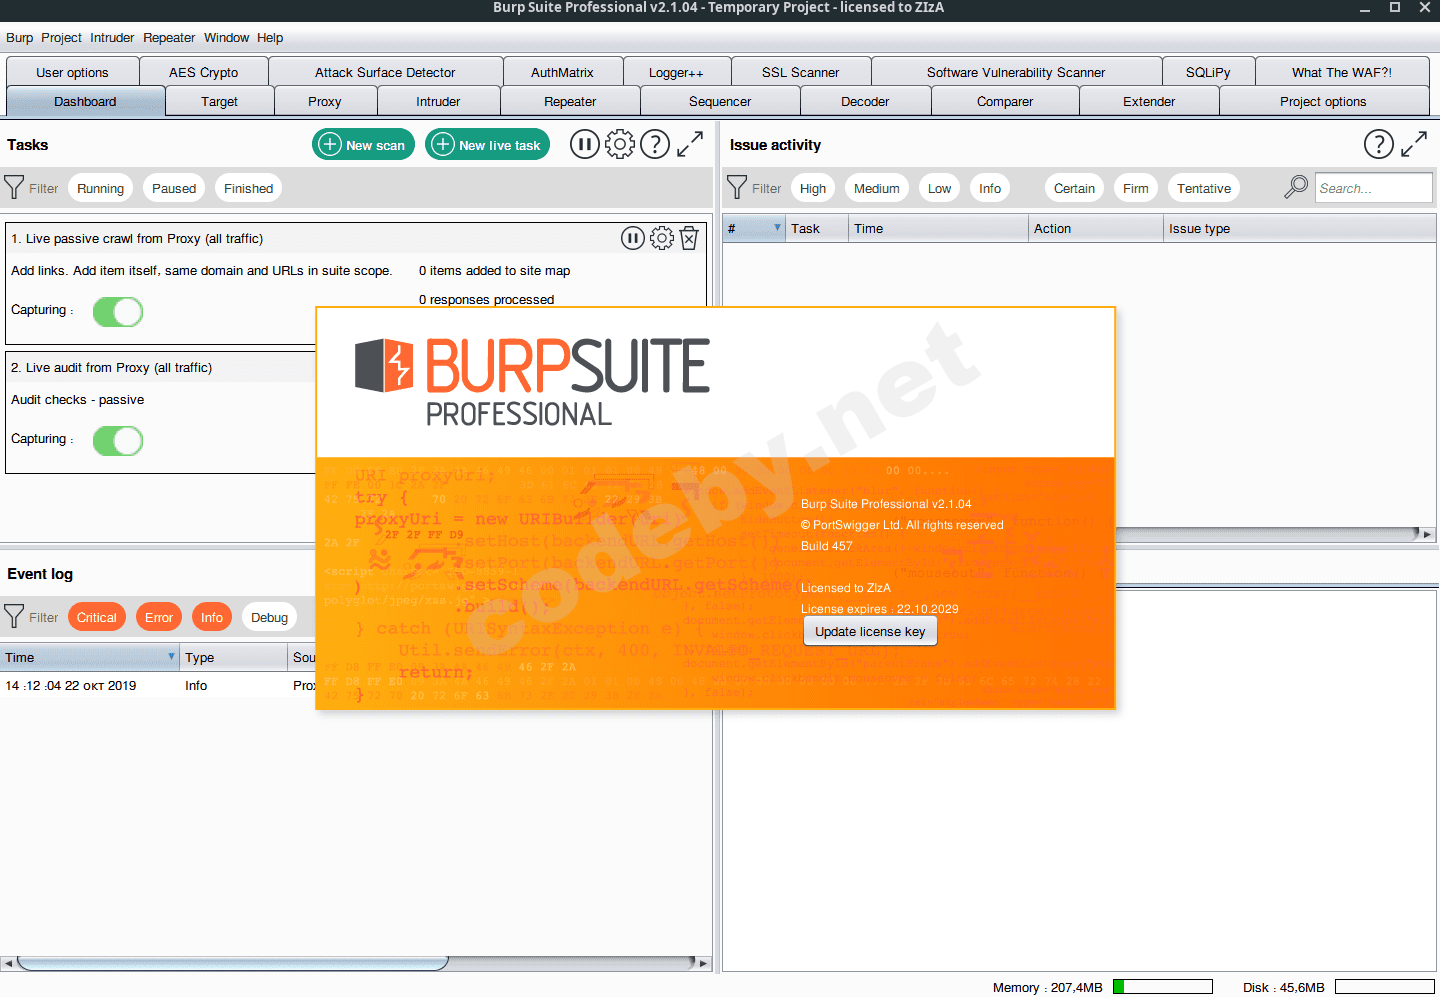1440x997 pixels.
Task: Open the Burp menu
Action: point(19,37)
